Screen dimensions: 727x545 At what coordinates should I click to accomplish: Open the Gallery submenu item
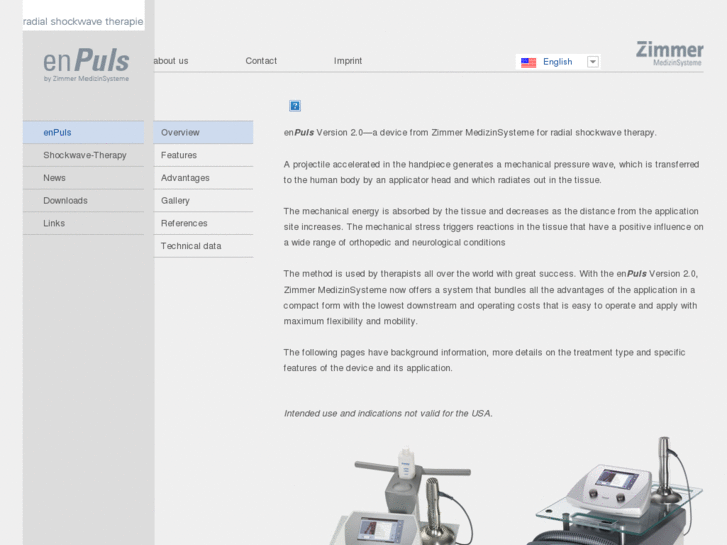(x=204, y=200)
